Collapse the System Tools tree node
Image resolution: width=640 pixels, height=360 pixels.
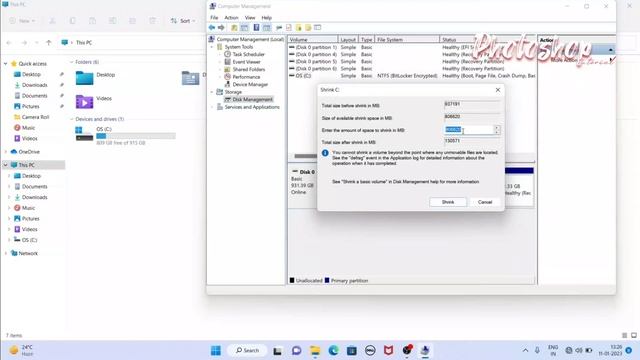[x=212, y=47]
